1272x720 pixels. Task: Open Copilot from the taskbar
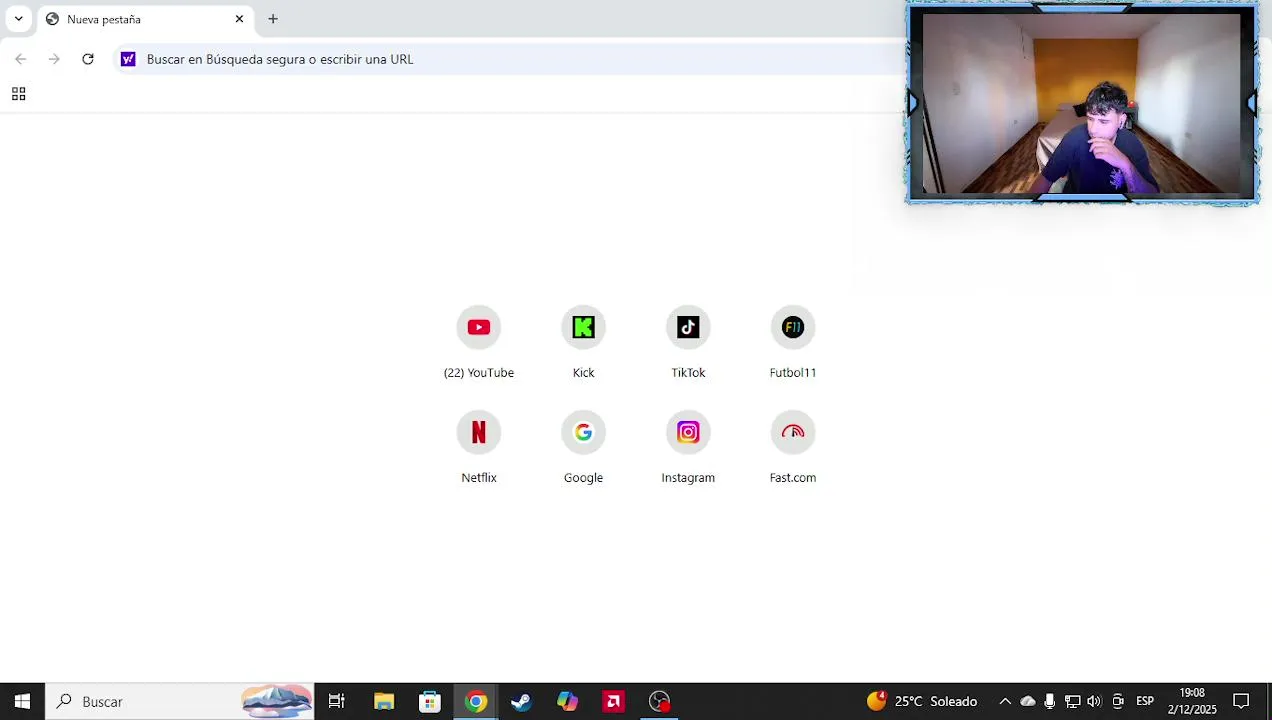tap(568, 701)
